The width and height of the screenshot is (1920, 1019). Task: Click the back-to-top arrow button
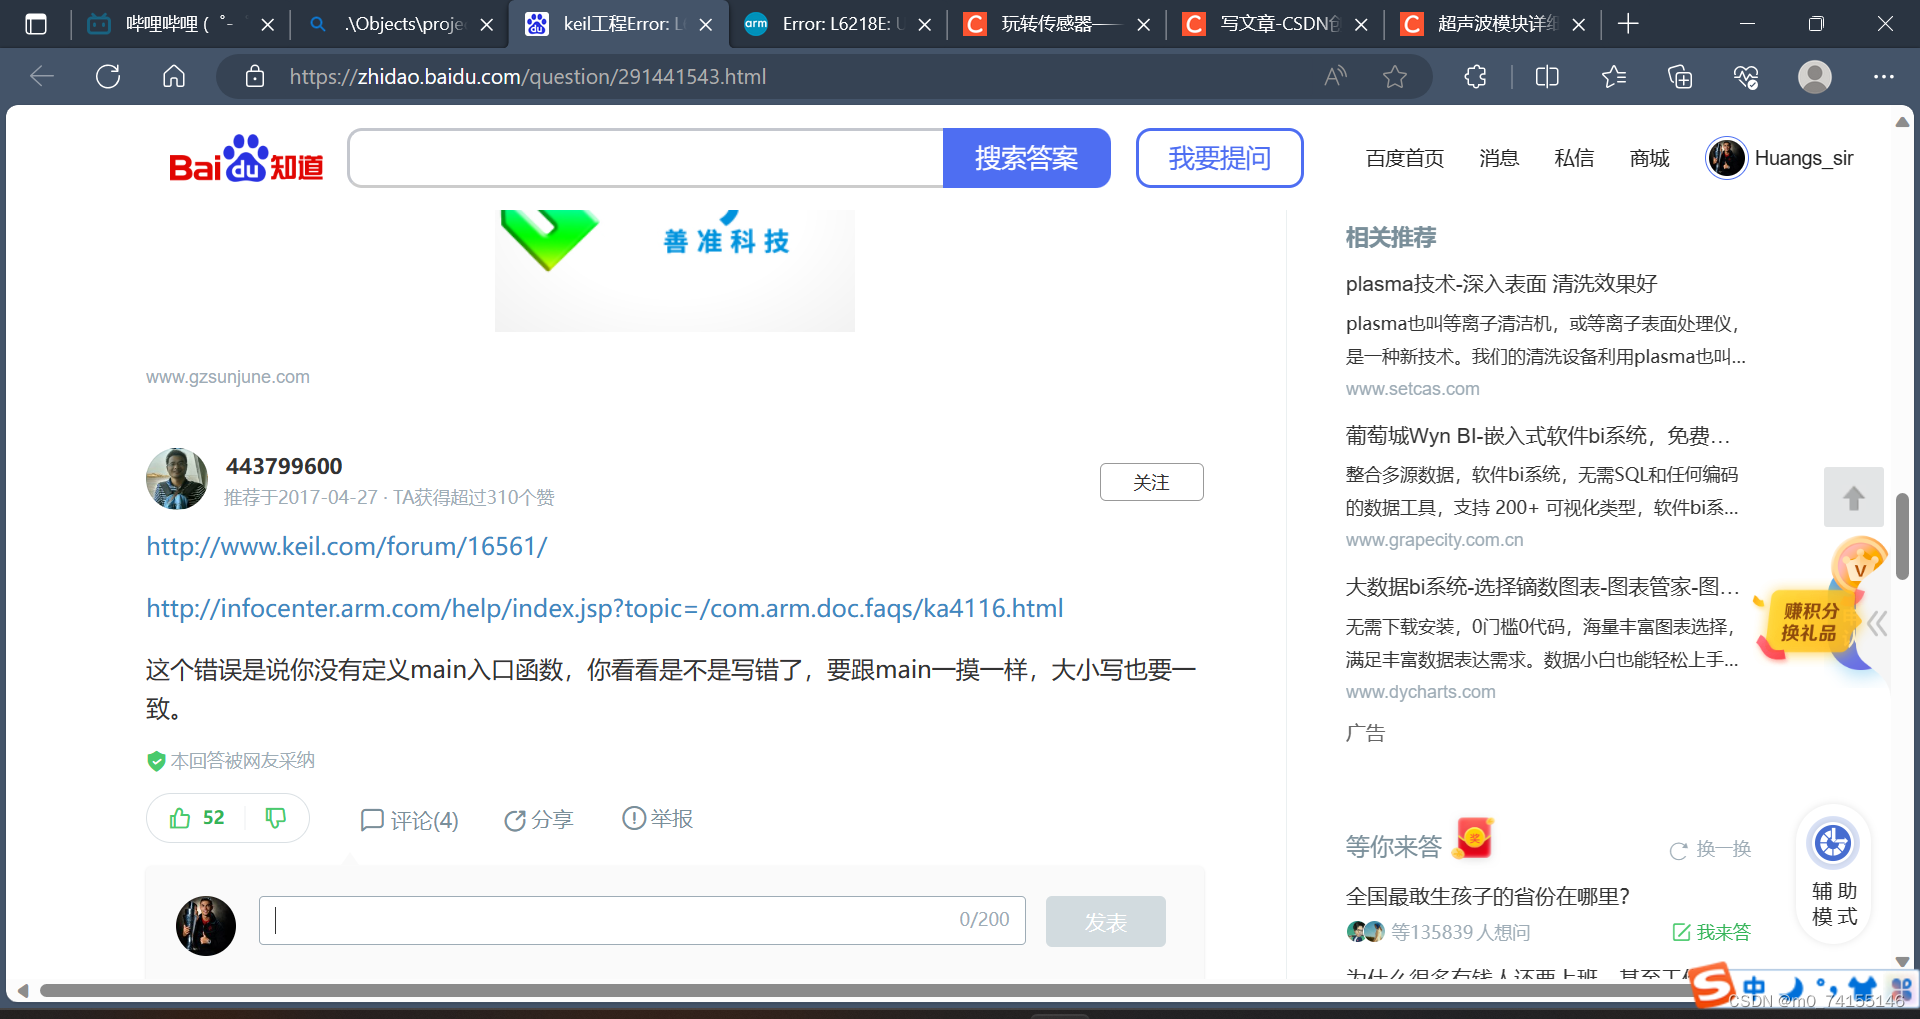1853,497
